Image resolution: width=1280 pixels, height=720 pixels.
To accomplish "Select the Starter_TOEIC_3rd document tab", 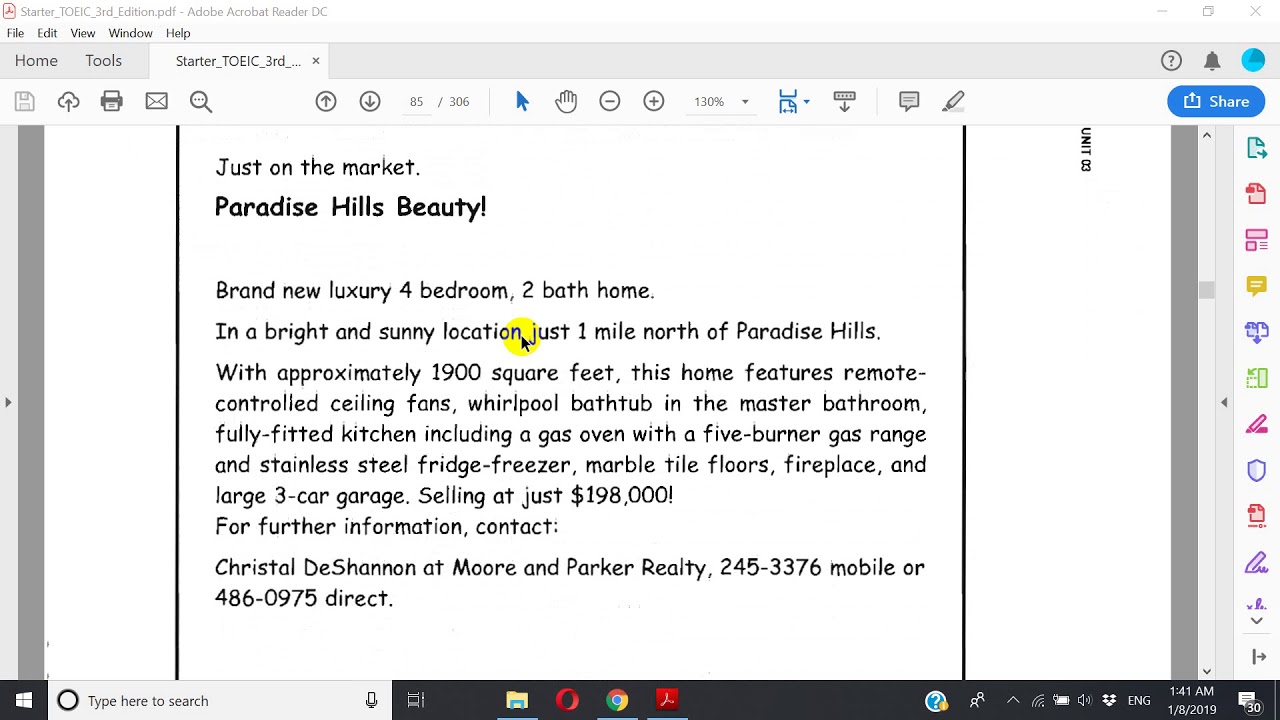I will tap(238, 61).
